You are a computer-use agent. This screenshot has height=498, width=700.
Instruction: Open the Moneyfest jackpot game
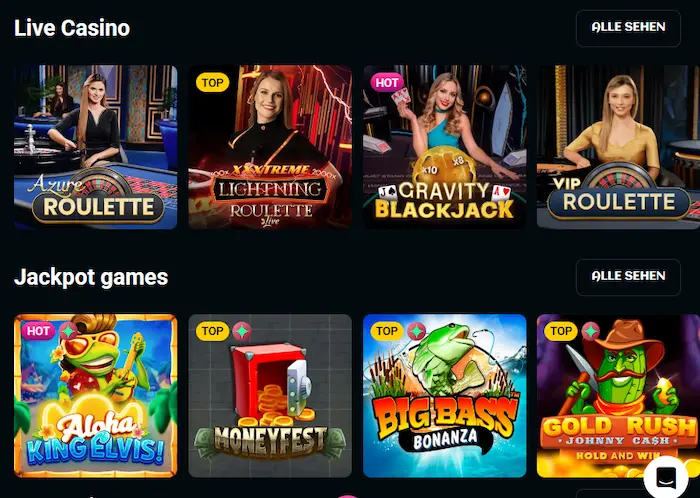(x=270, y=396)
